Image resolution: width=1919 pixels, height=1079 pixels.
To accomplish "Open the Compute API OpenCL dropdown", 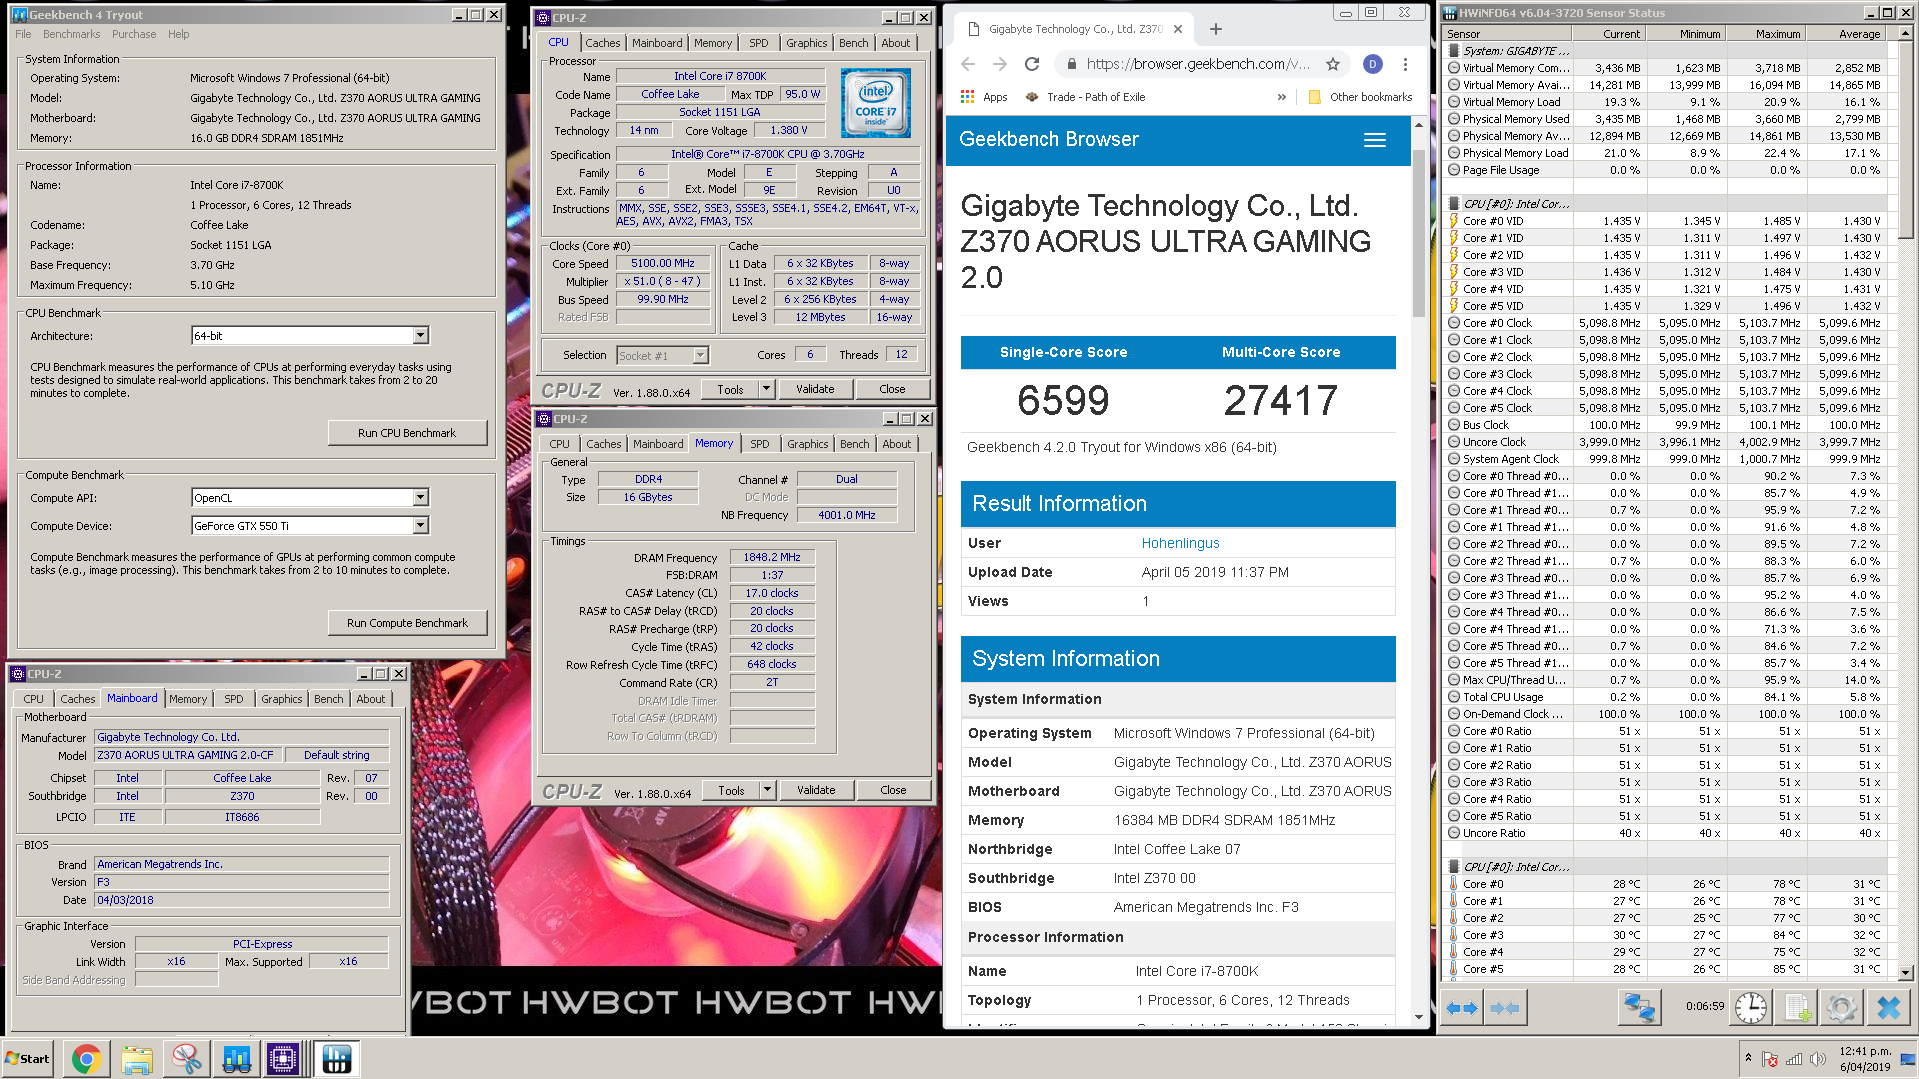I will pyautogui.click(x=421, y=498).
